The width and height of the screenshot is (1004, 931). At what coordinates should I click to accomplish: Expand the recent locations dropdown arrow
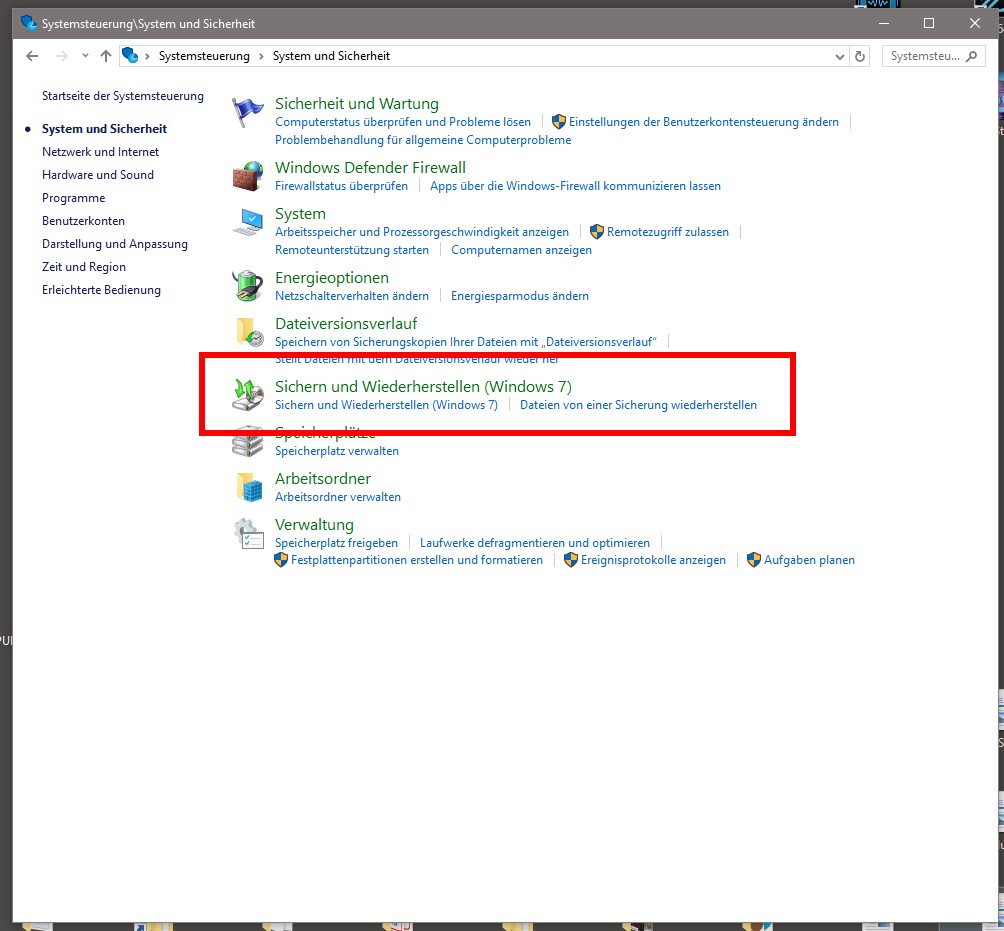(85, 57)
